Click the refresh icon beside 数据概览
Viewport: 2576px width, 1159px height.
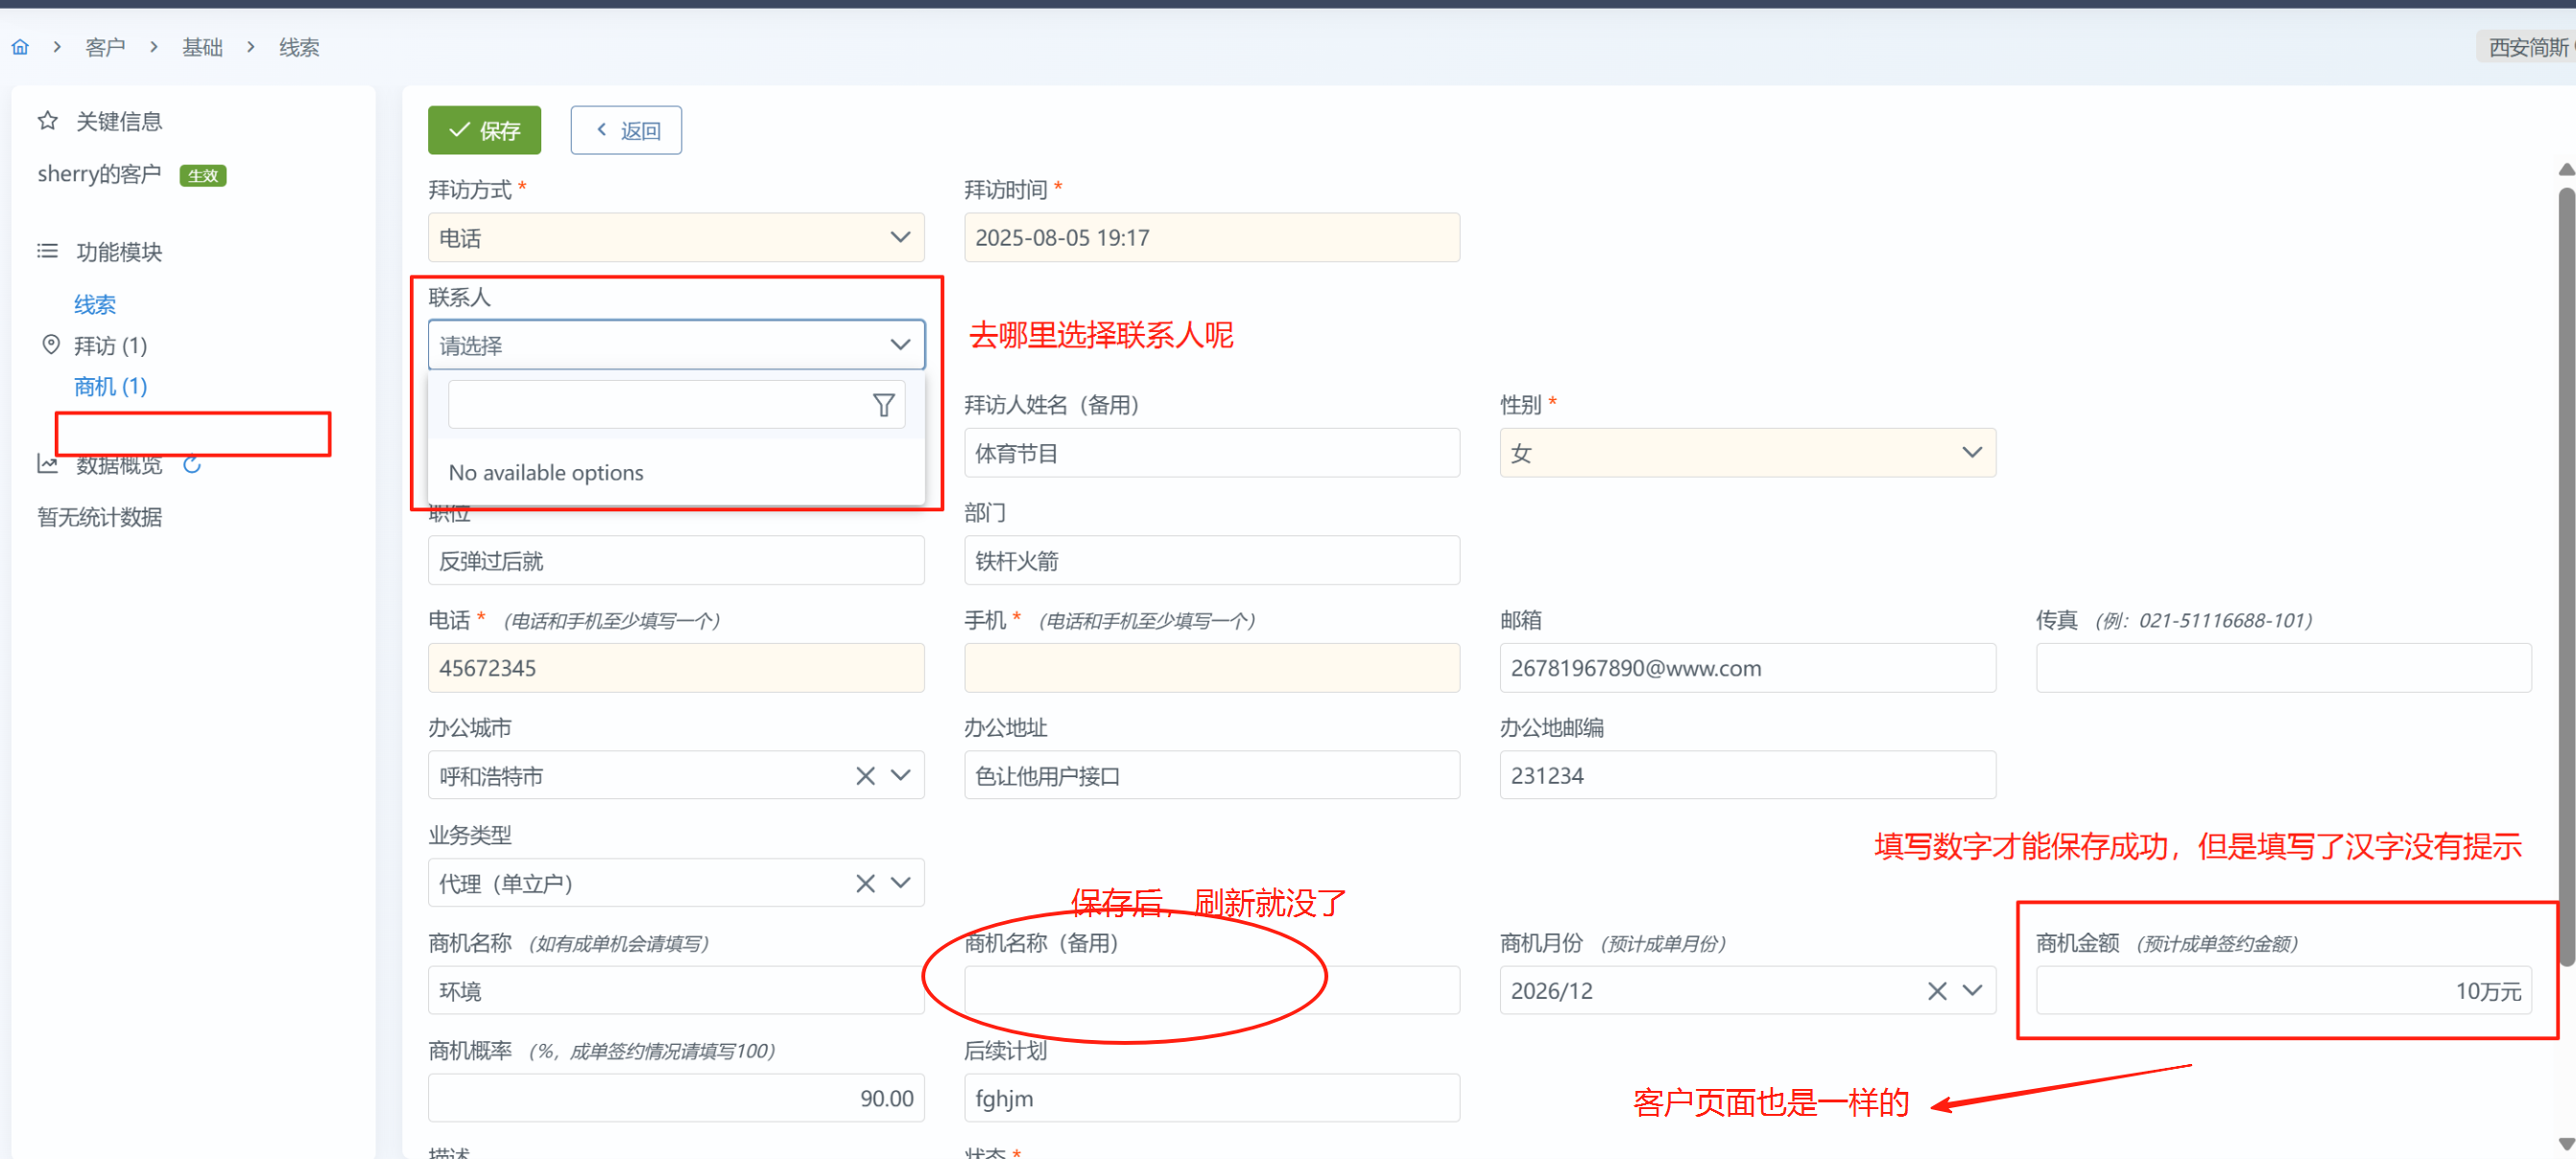pyautogui.click(x=192, y=465)
